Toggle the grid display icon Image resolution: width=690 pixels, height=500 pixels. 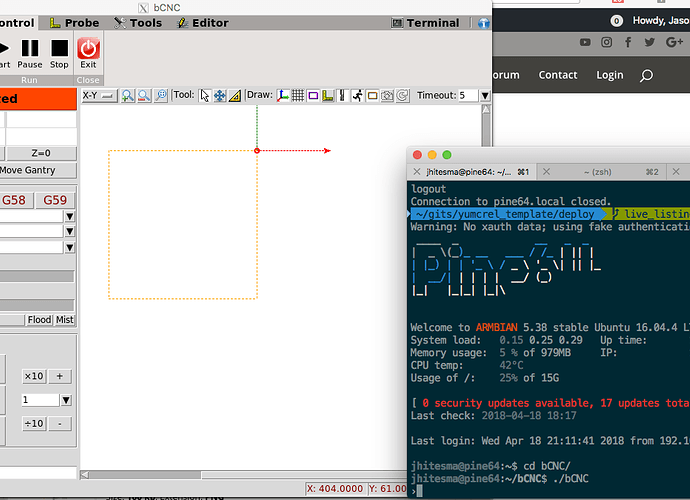pos(298,96)
